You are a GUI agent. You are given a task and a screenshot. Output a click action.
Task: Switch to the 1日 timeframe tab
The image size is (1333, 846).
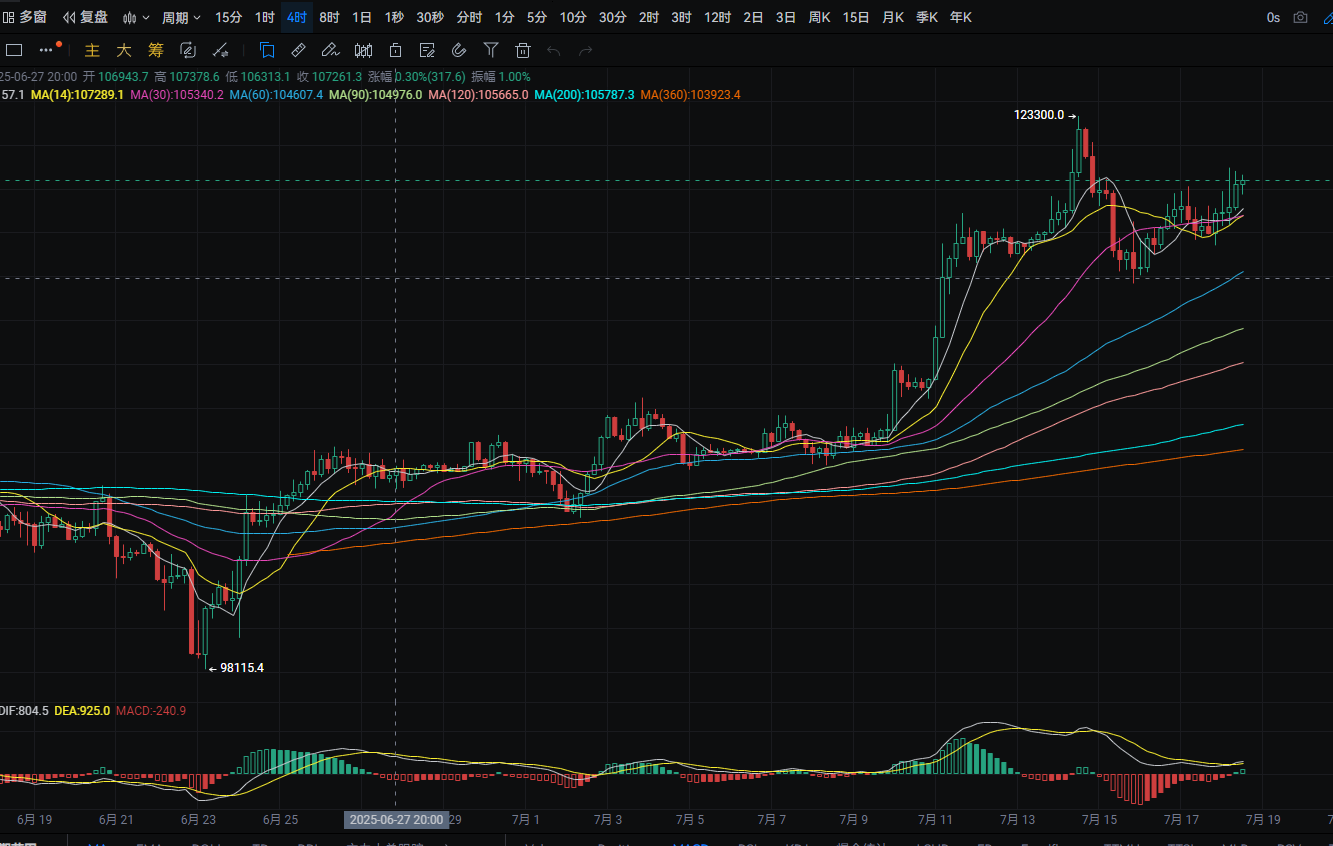point(362,17)
